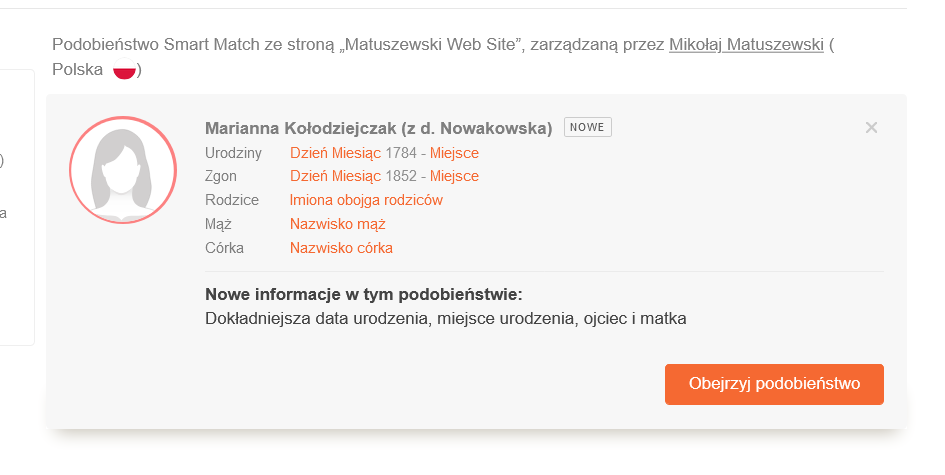Click the Polish flag icon
This screenshot has width=945, height=475.
(124, 70)
